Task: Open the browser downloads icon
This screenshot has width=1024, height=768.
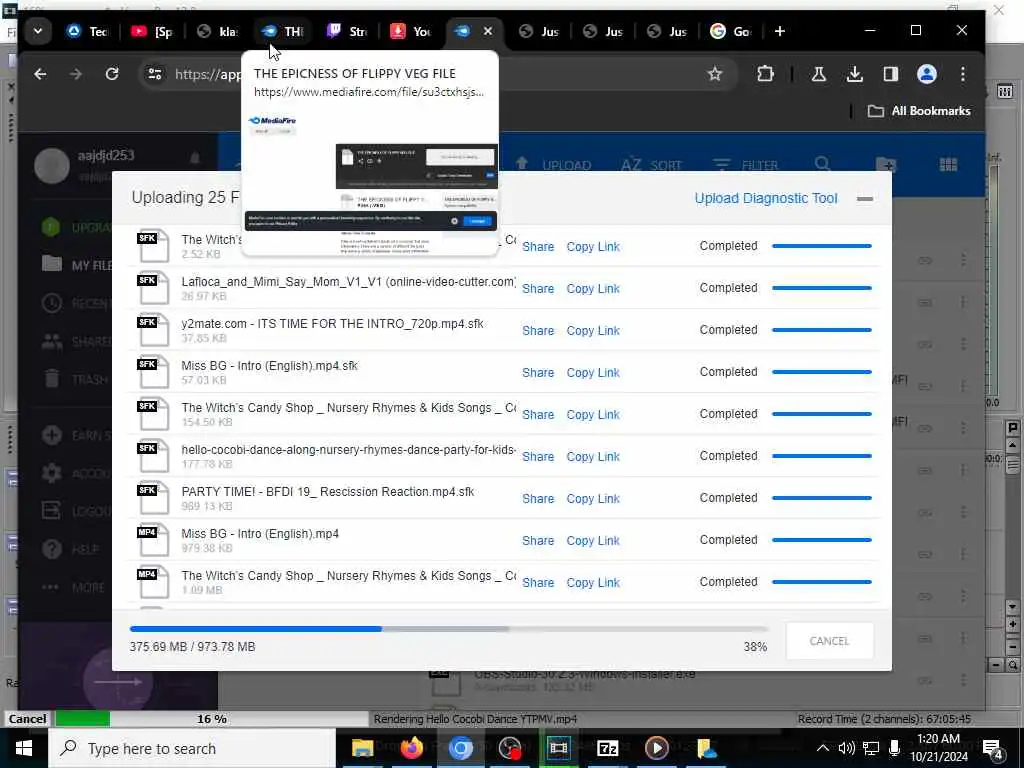Action: tap(854, 74)
